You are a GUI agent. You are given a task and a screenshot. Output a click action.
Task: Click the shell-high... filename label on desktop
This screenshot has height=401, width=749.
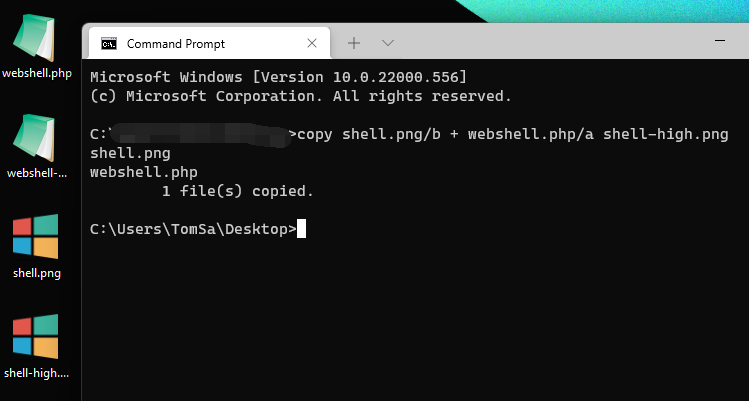[36, 373]
